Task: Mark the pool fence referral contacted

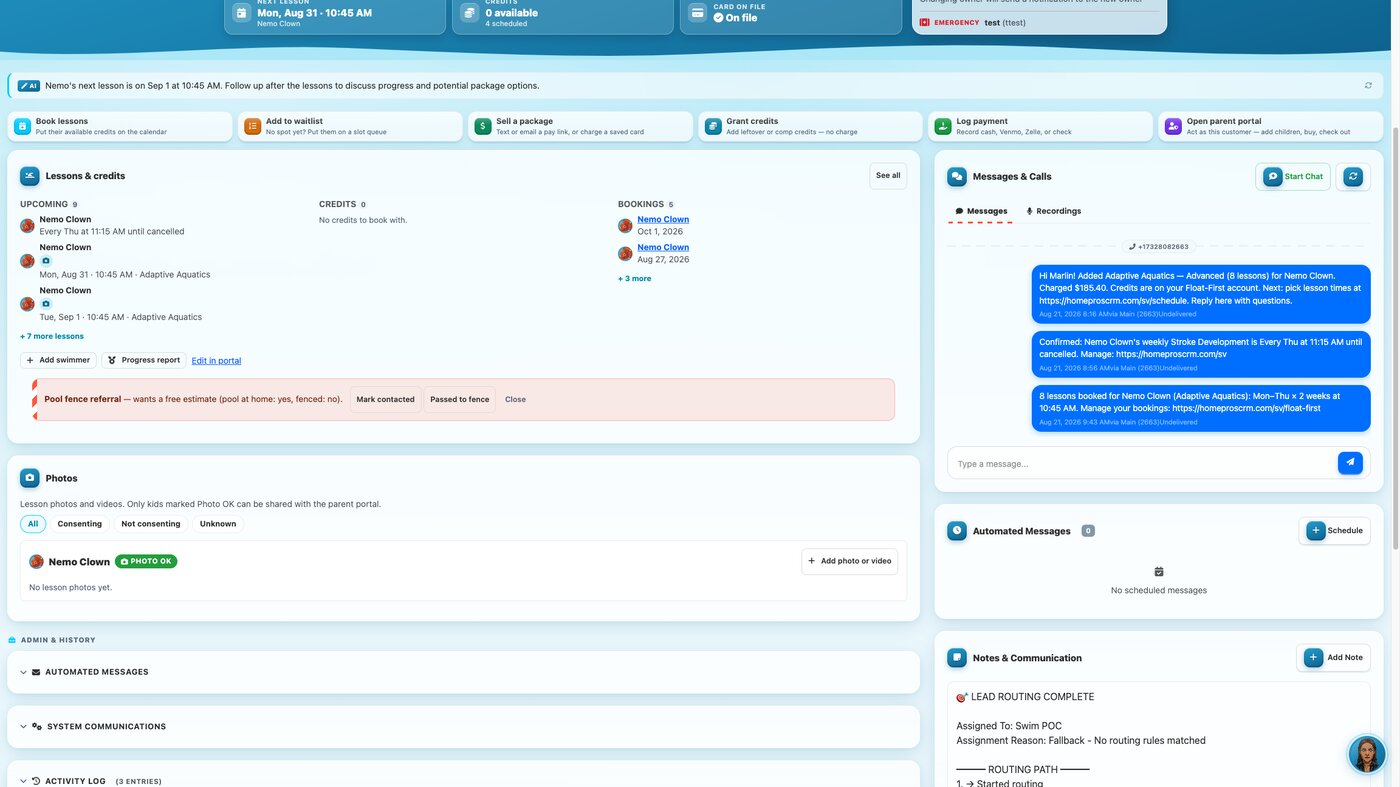Action: point(385,399)
